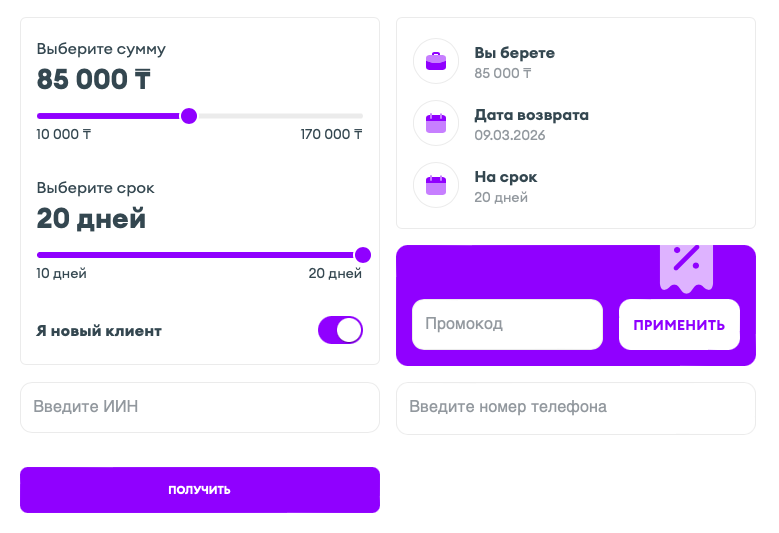The height and width of the screenshot is (533, 779).
Task: Click the loan amount slider handle
Action: tap(189, 116)
